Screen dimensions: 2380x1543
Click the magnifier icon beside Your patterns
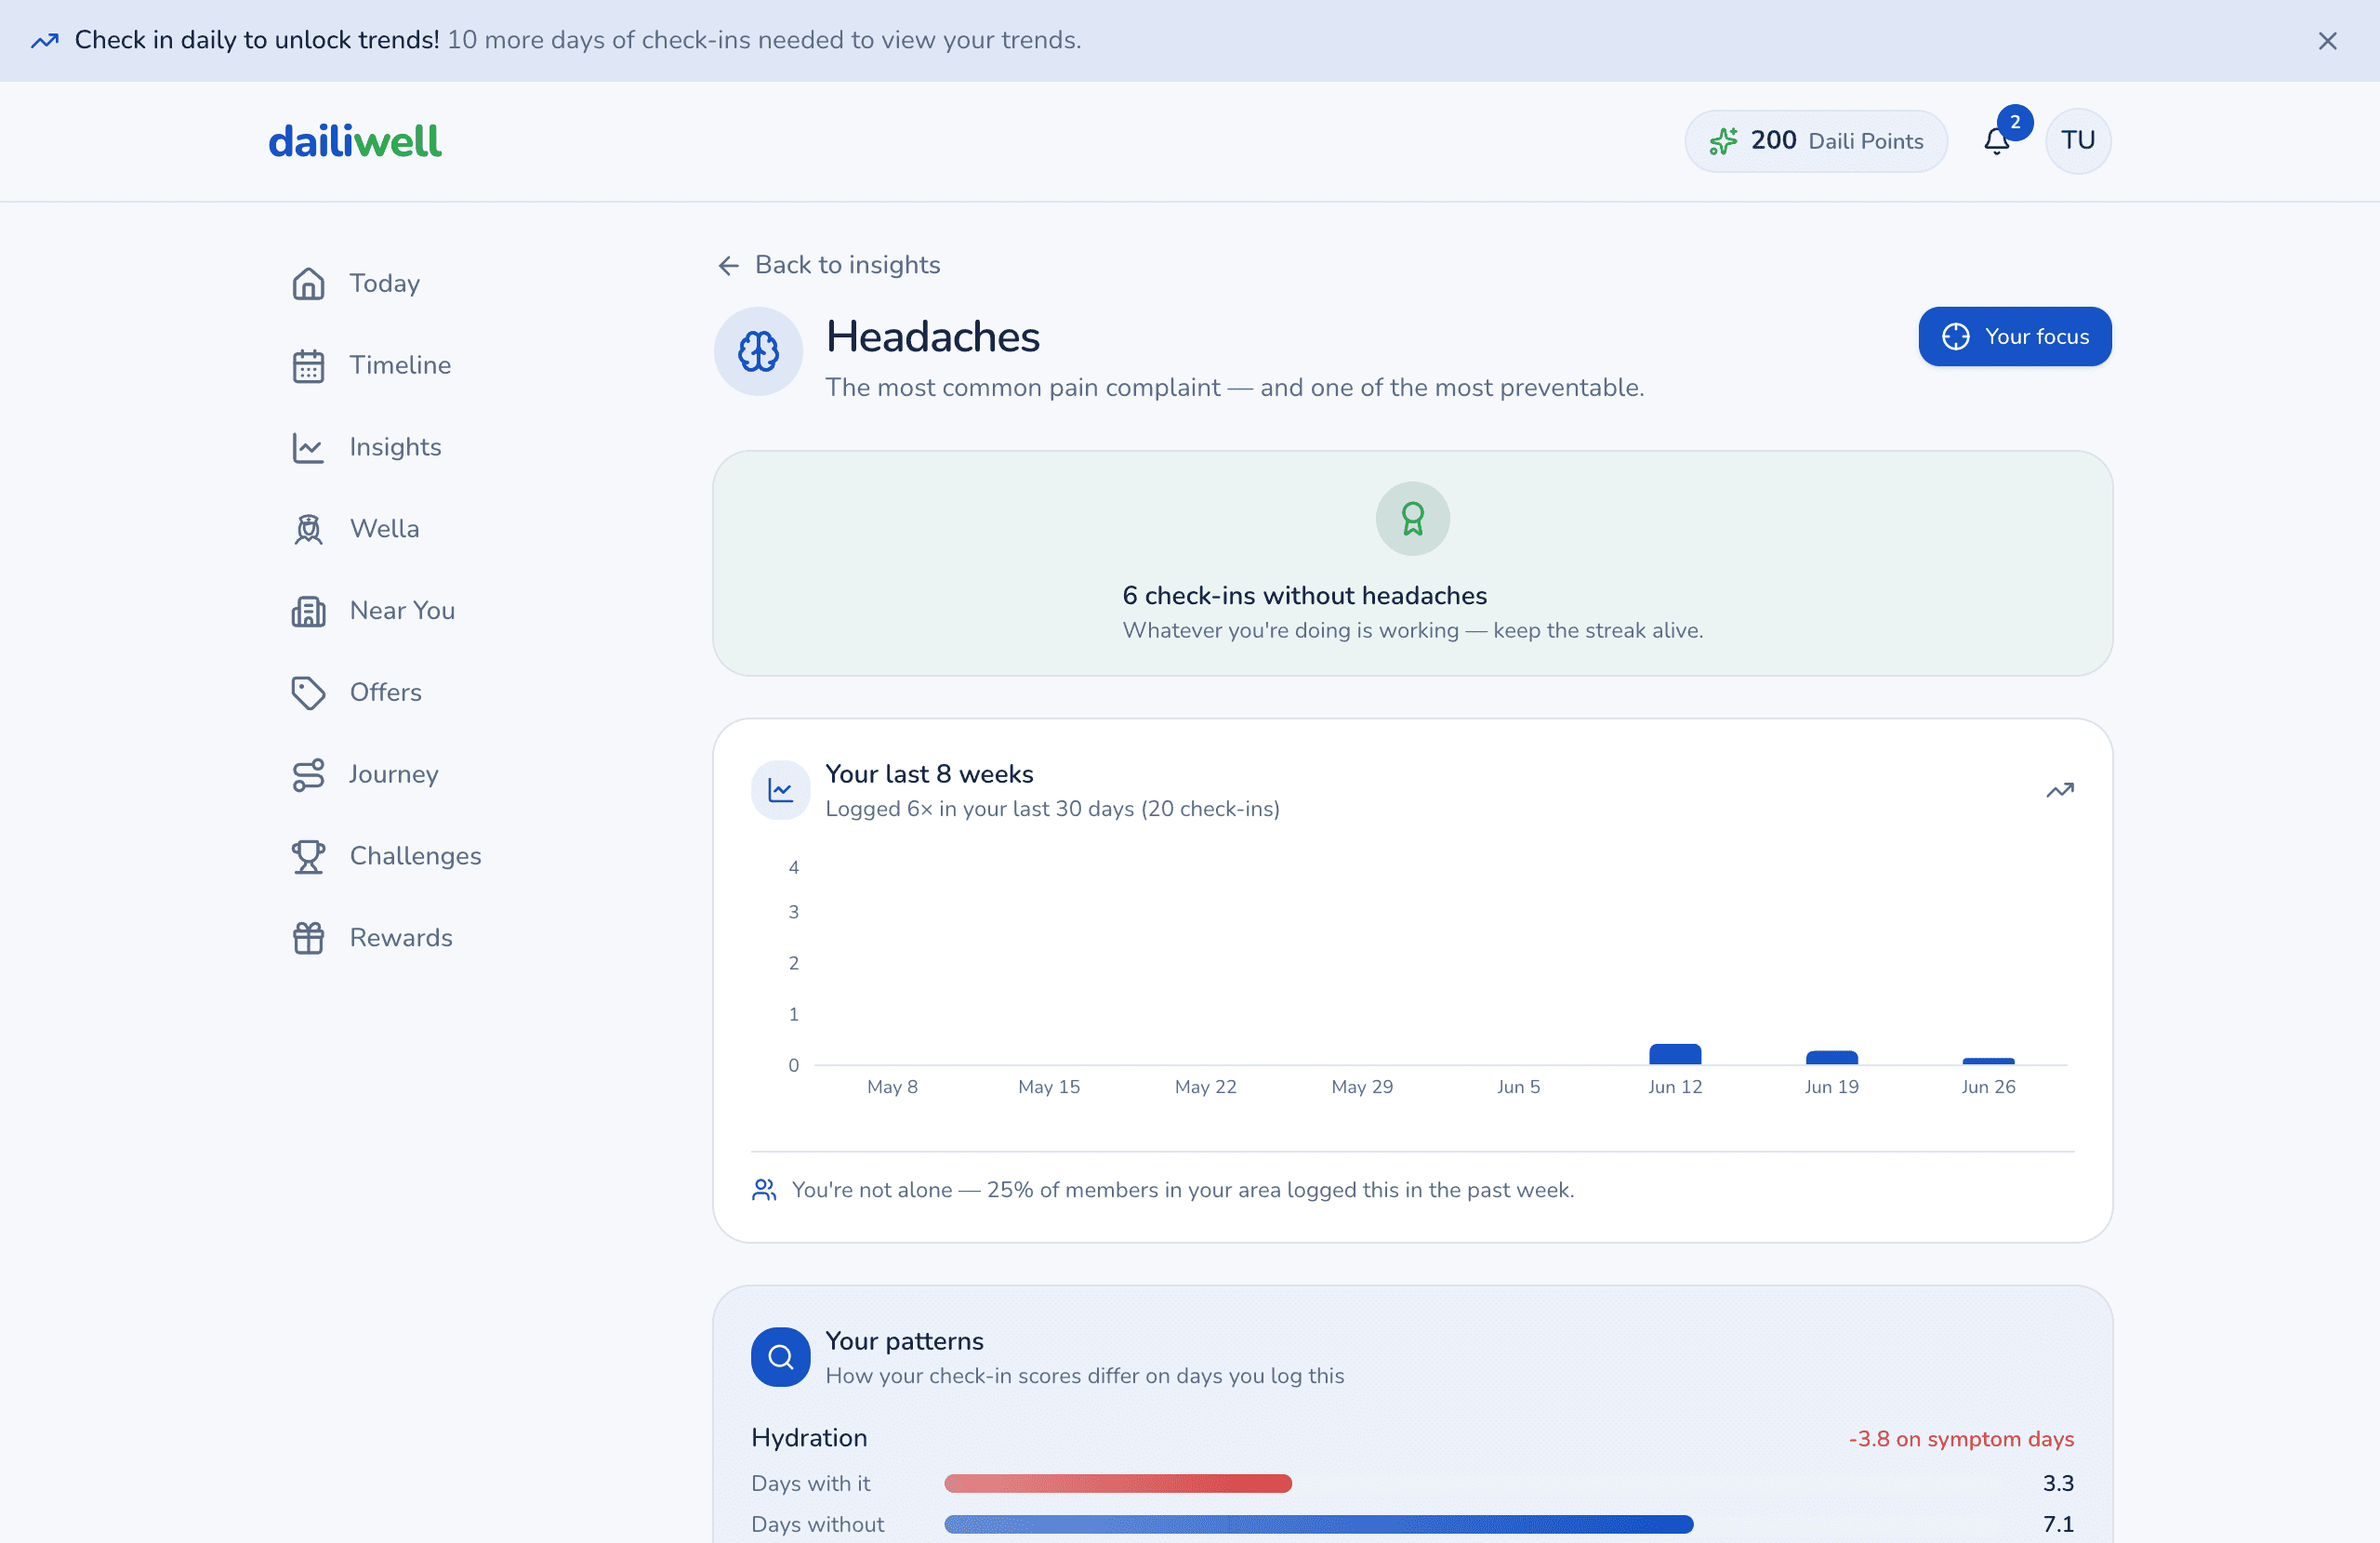click(x=780, y=1357)
